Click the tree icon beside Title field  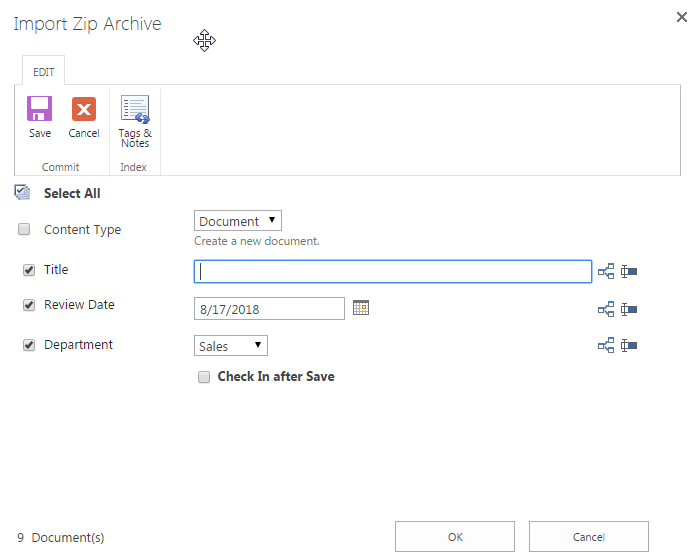[605, 271]
